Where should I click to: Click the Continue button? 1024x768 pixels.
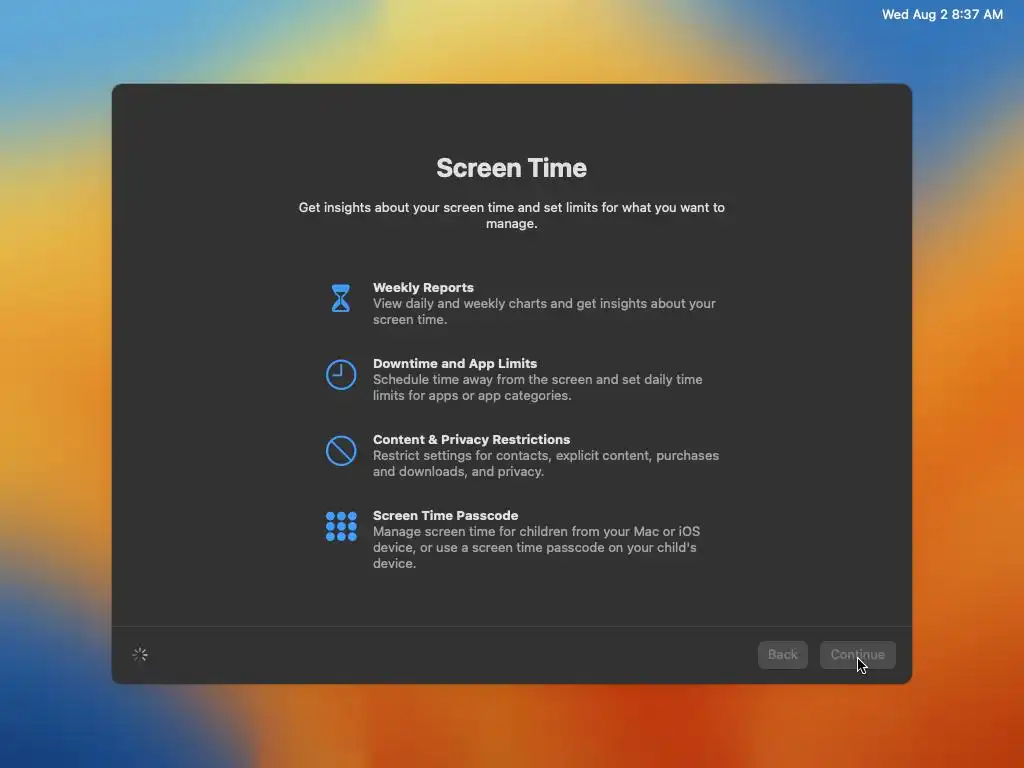[857, 654]
